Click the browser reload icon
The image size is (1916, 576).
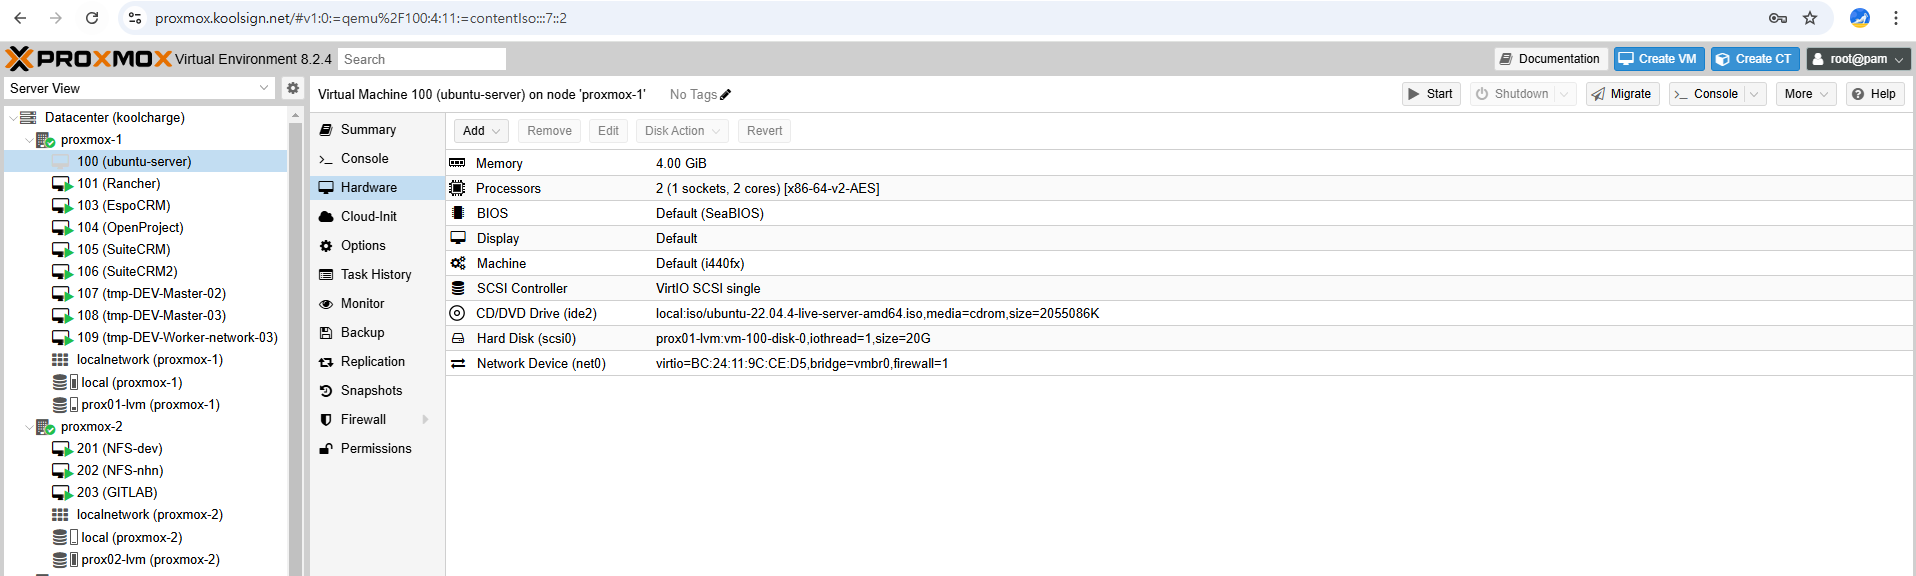[92, 18]
